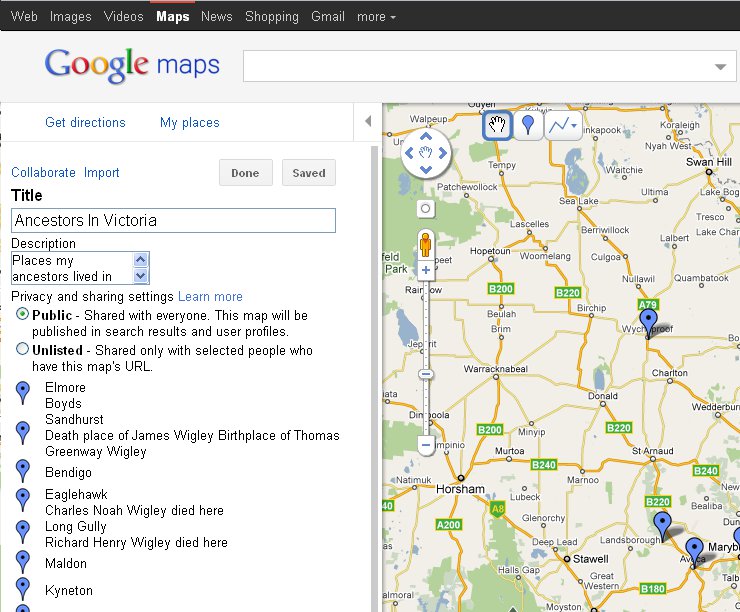Select the Kyneton entry text

tap(69, 591)
